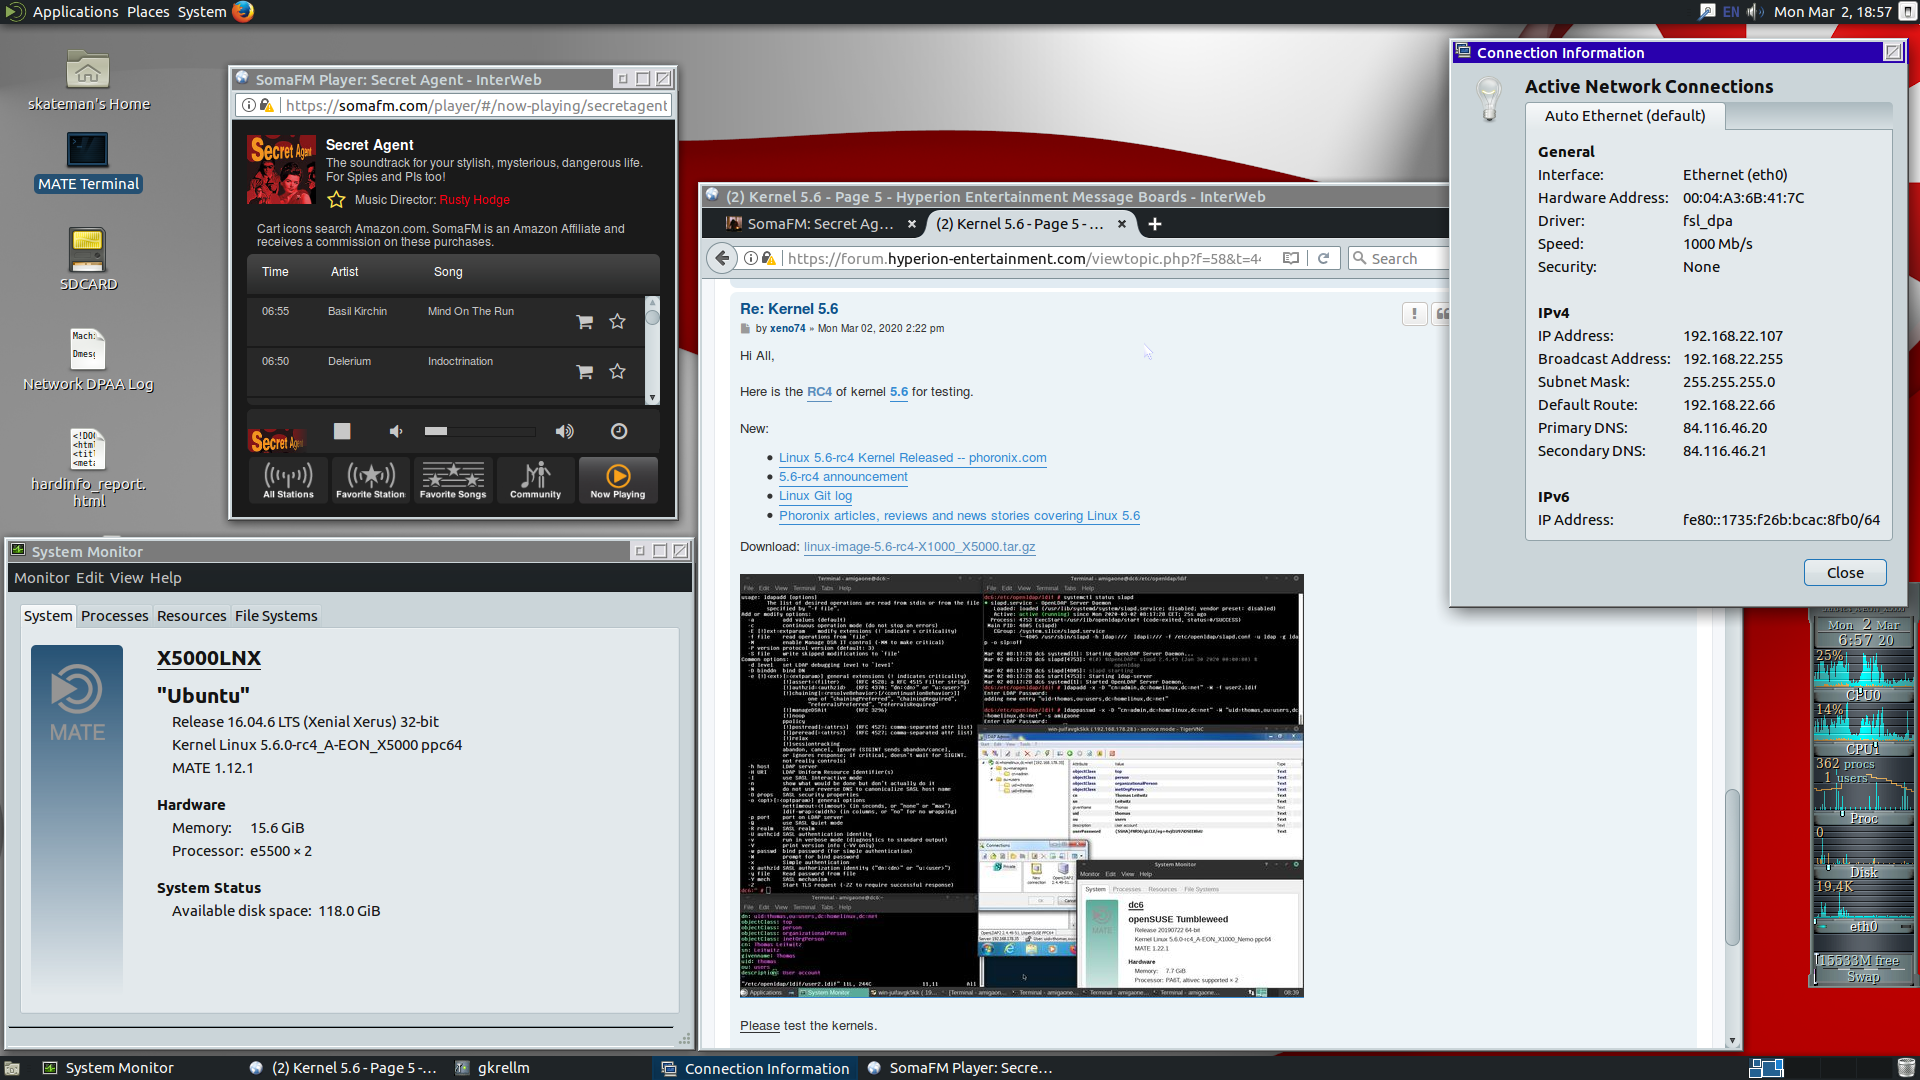Click the linux-image download link

coord(919,546)
